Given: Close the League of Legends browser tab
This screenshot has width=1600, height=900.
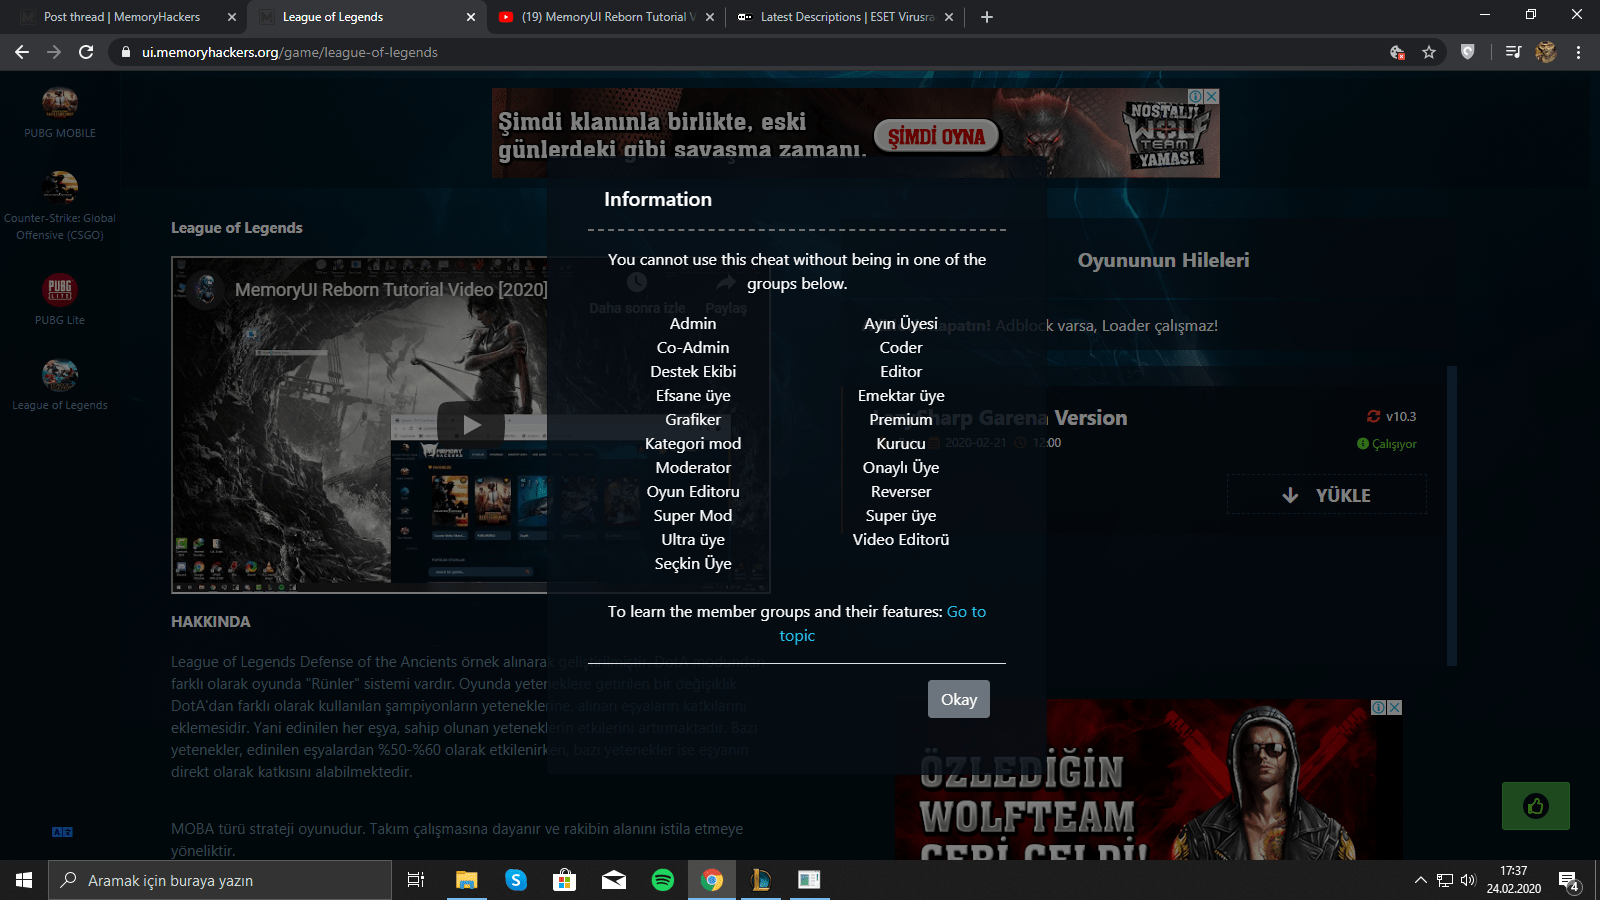Looking at the screenshot, I should pyautogui.click(x=471, y=17).
